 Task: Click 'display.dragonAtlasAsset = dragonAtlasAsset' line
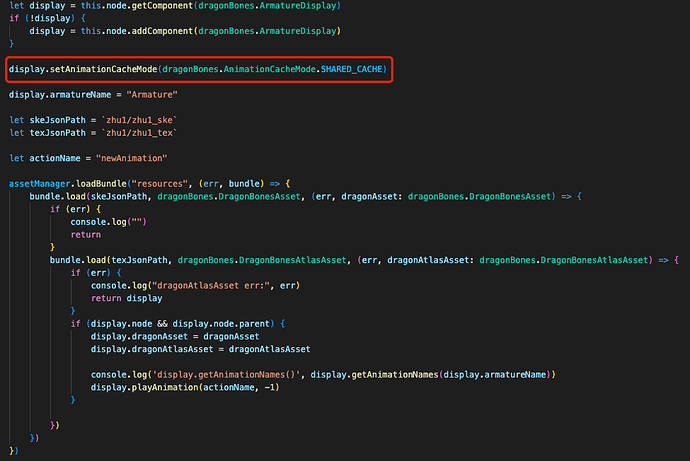200,350
